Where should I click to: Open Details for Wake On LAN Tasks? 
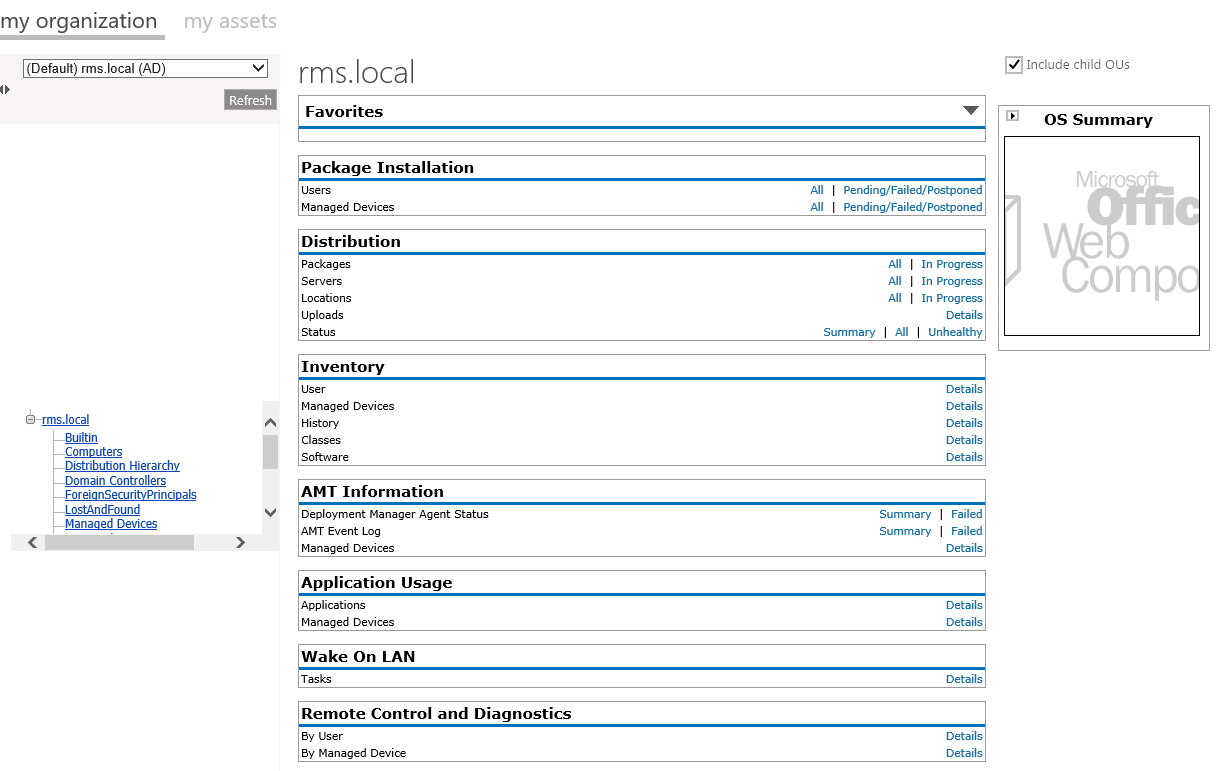(x=964, y=679)
